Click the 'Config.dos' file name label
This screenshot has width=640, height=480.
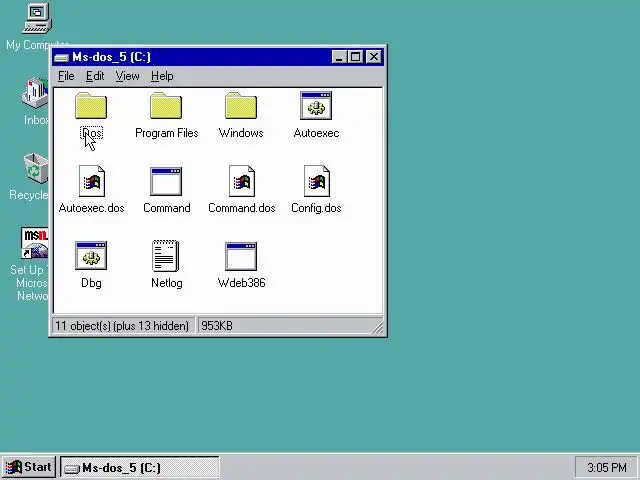tap(316, 208)
